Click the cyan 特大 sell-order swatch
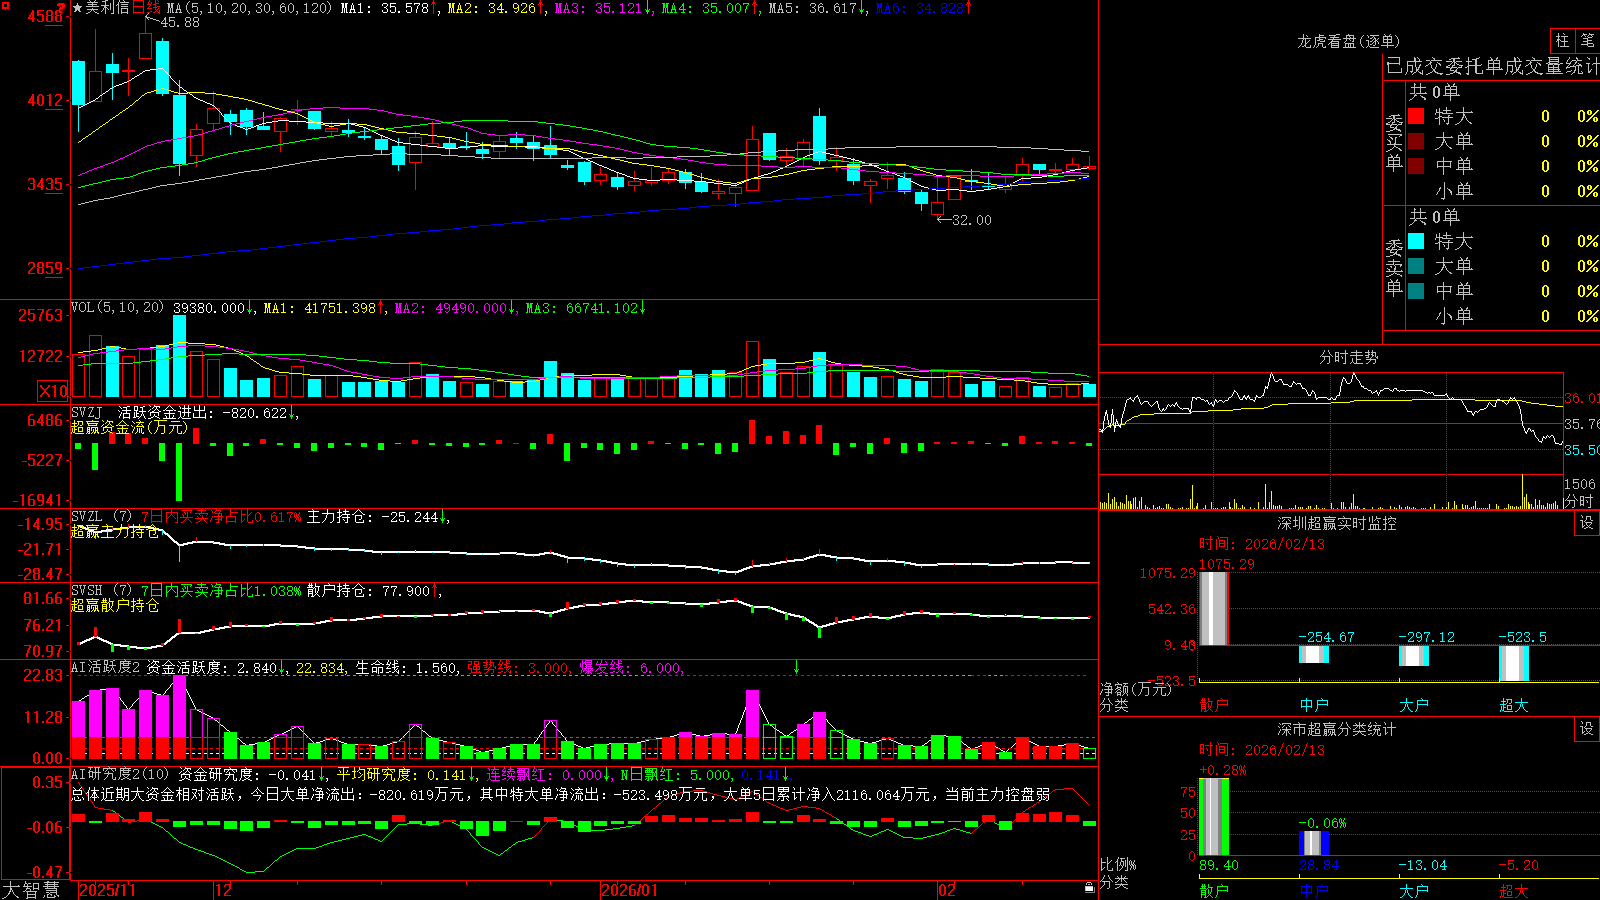This screenshot has height=900, width=1600. (1416, 241)
